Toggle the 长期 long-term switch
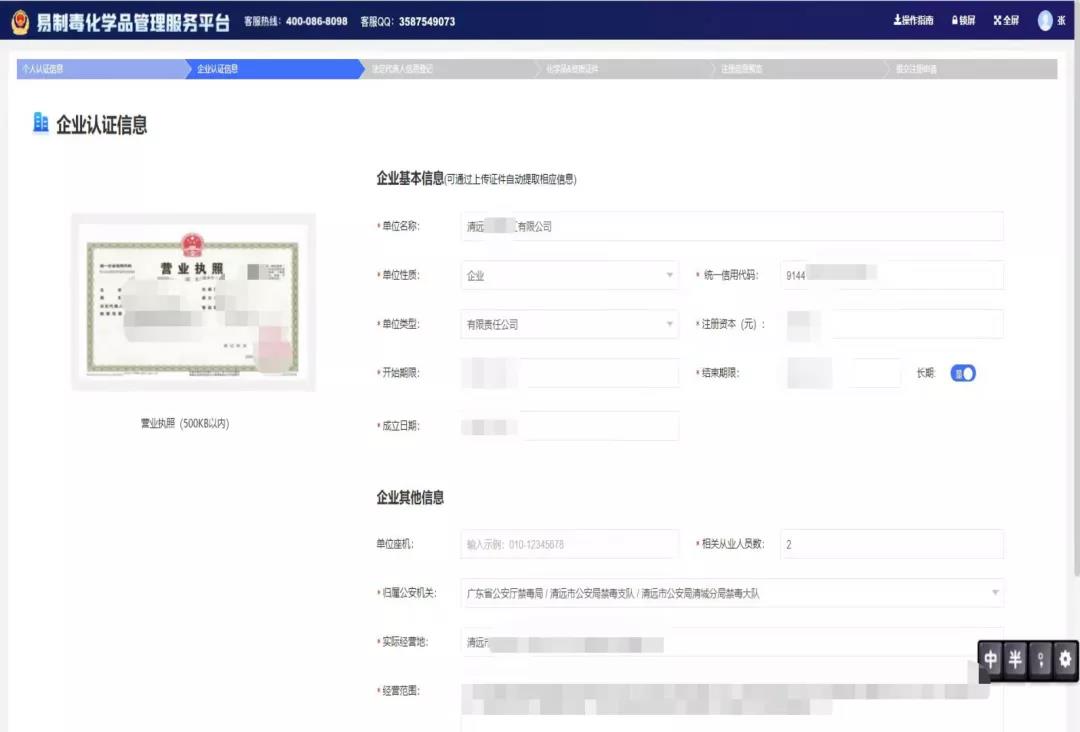1080x732 pixels. click(x=962, y=373)
